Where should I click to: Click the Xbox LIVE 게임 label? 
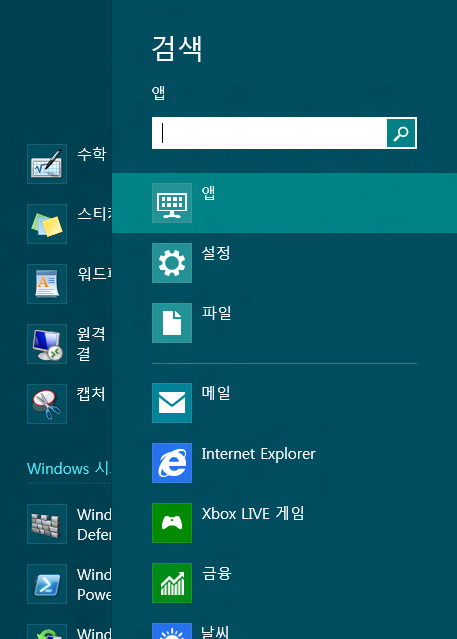(253, 513)
